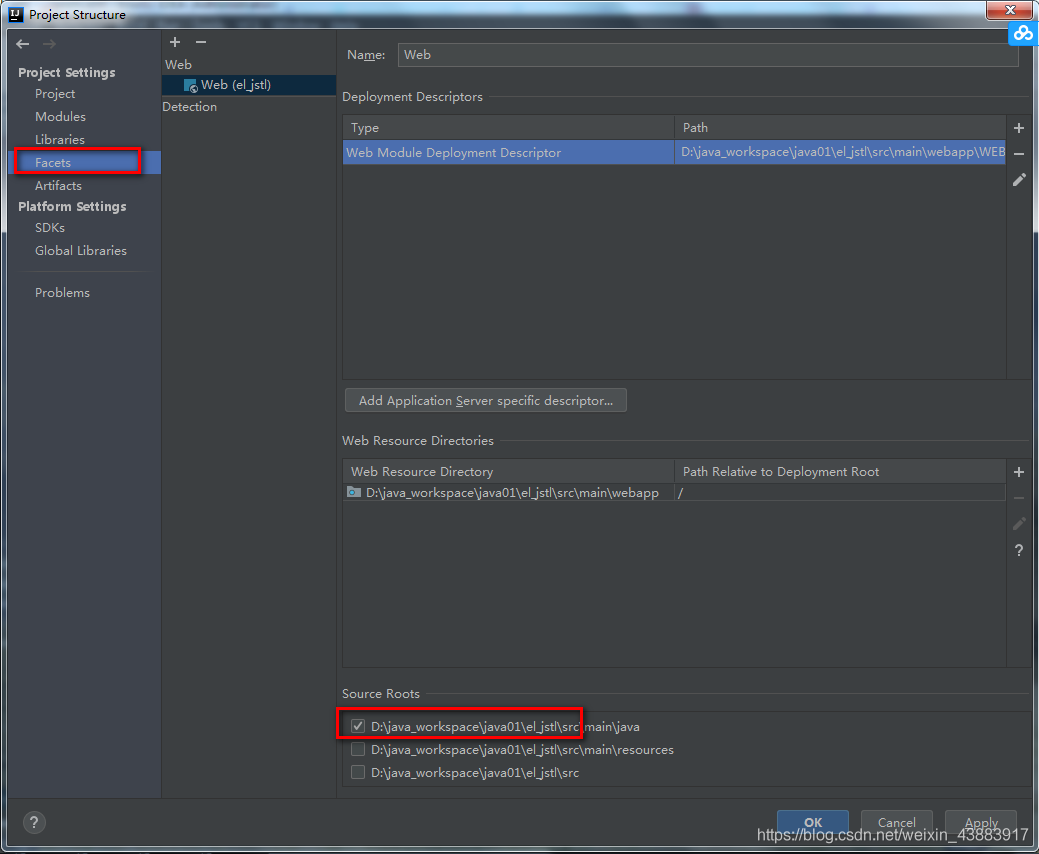Open the Detection entry

pyautogui.click(x=190, y=107)
